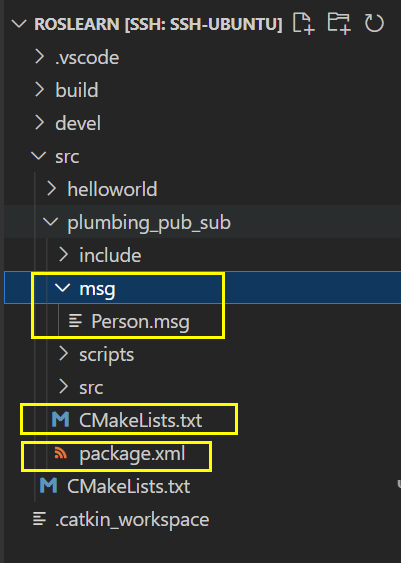
Task: Expand the devel folder chevron
Action: point(39,123)
